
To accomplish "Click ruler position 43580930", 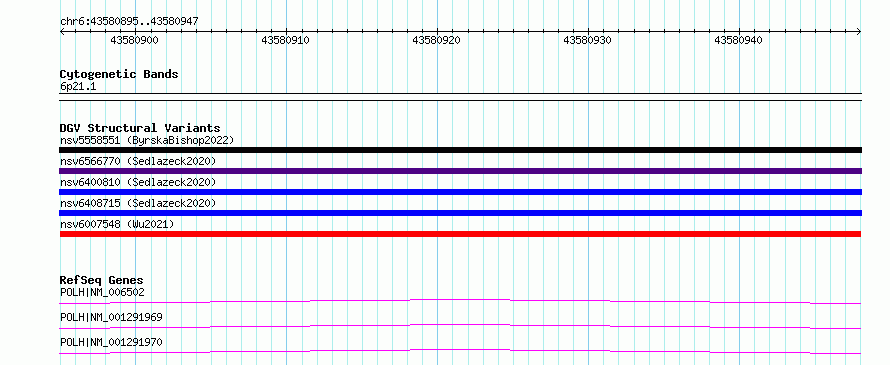I will (x=587, y=40).
